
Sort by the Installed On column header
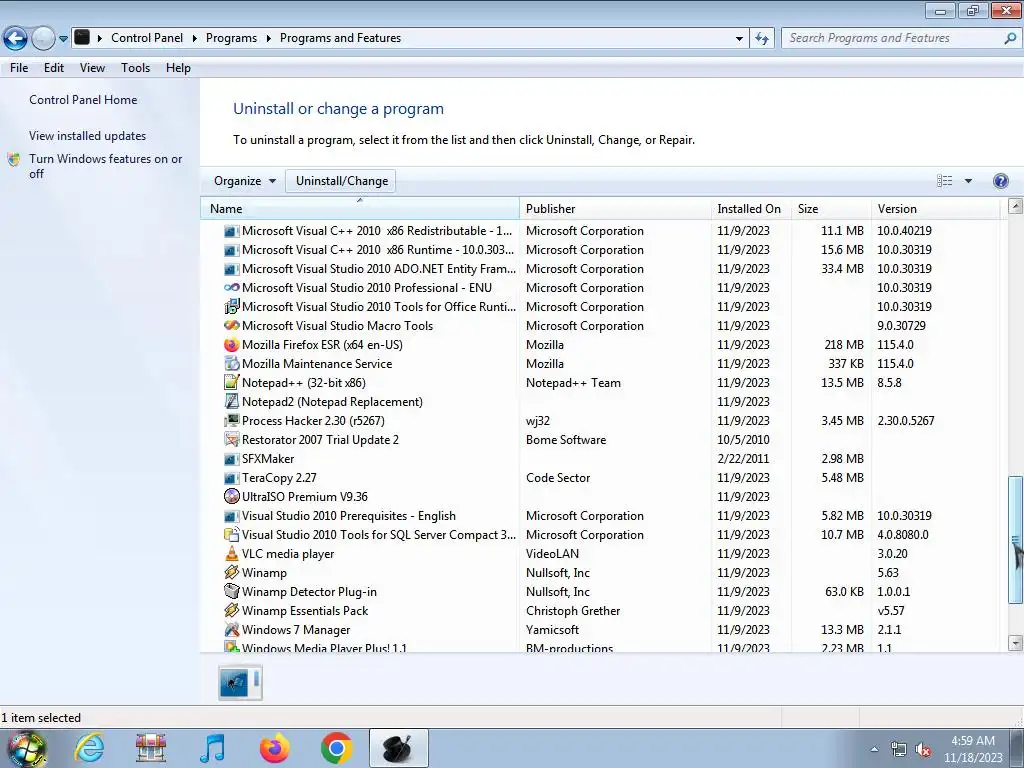coord(751,208)
